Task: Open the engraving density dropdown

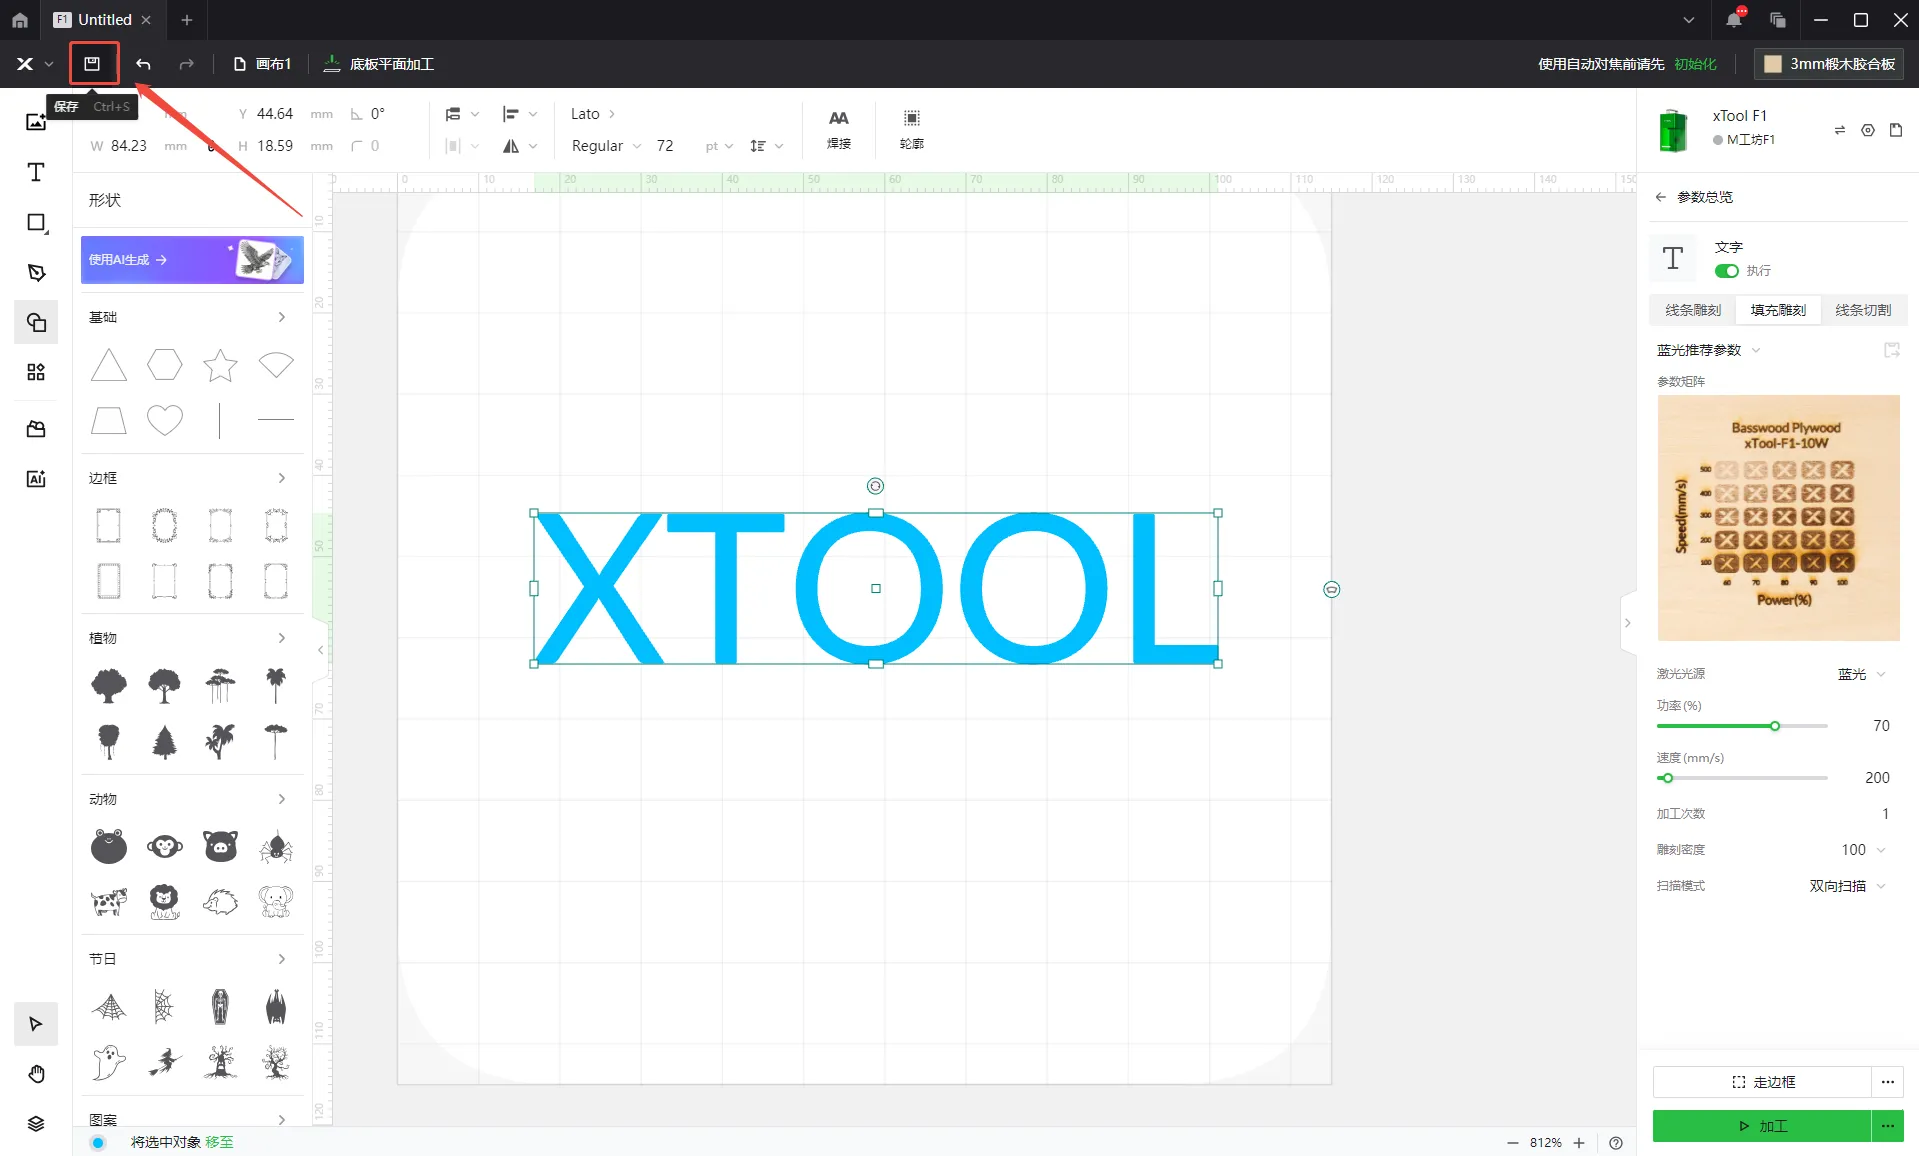Action: (1864, 850)
